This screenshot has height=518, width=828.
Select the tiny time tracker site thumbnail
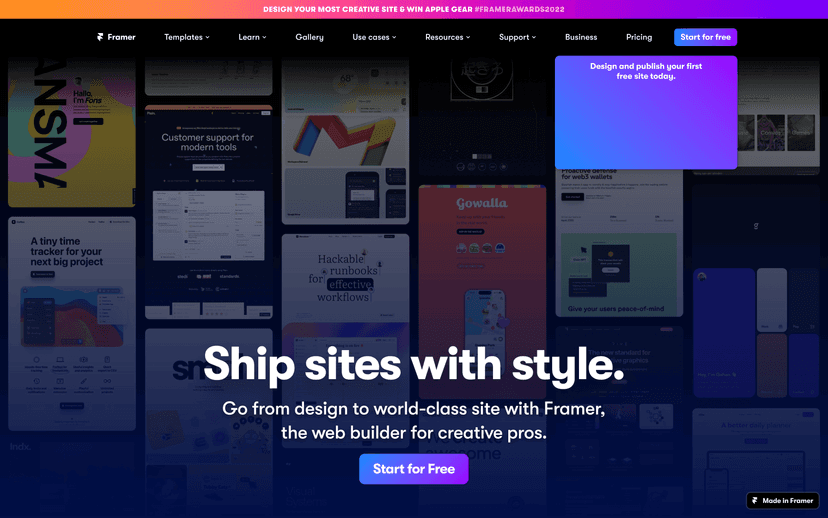point(72,324)
